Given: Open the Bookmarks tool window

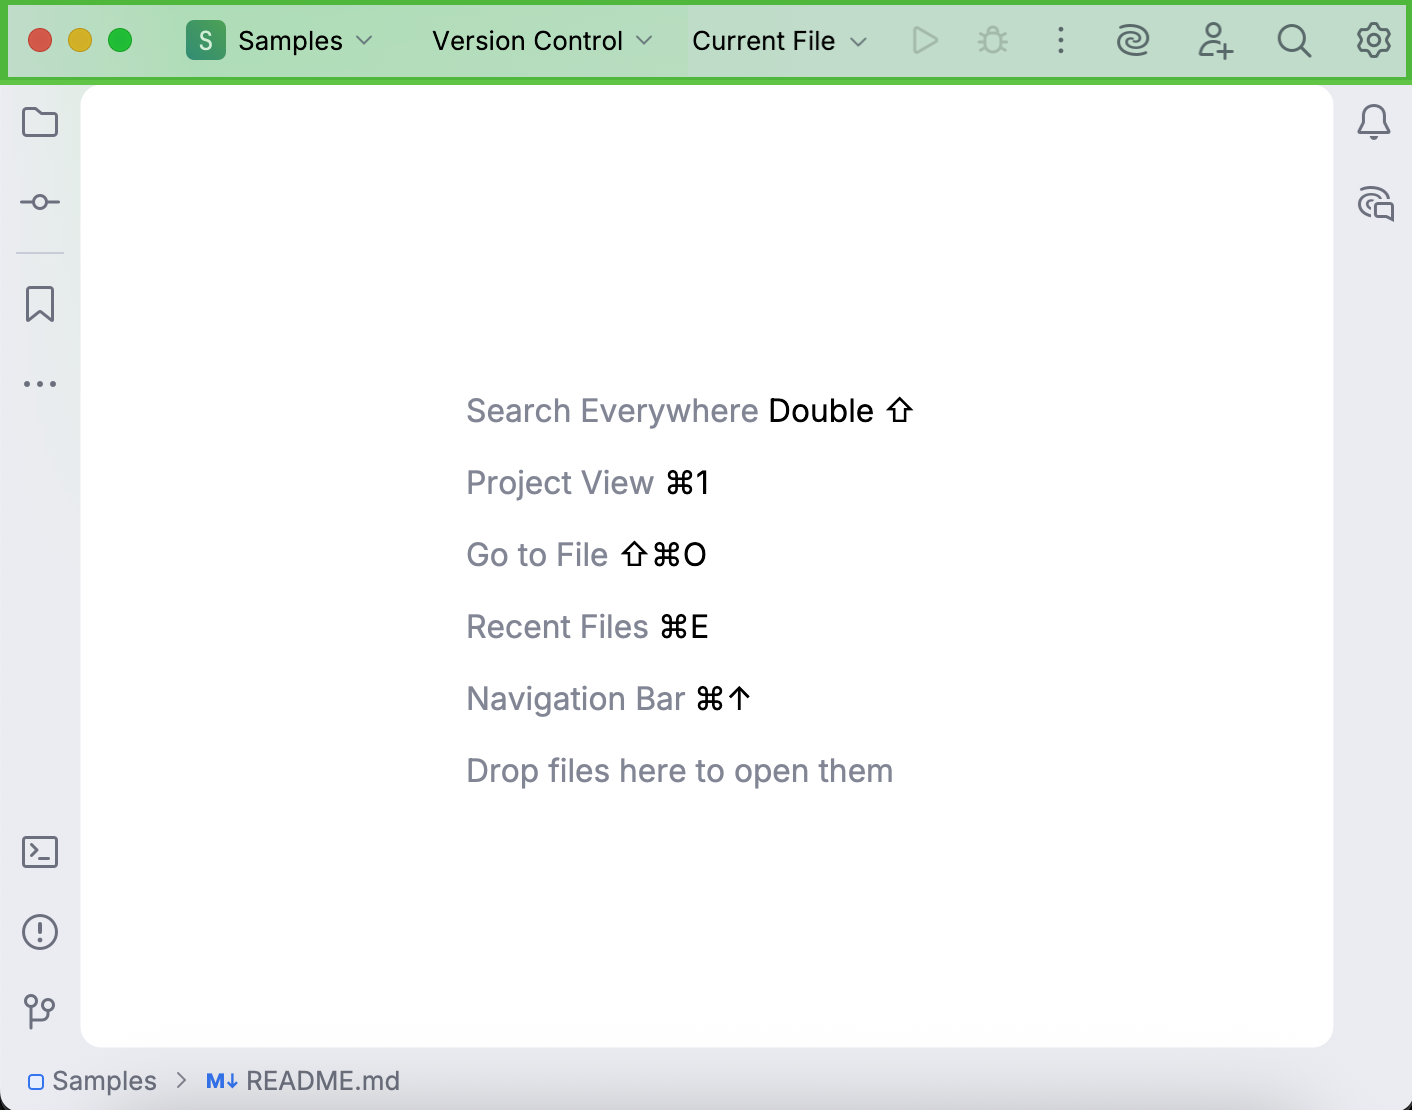Looking at the screenshot, I should tap(40, 304).
